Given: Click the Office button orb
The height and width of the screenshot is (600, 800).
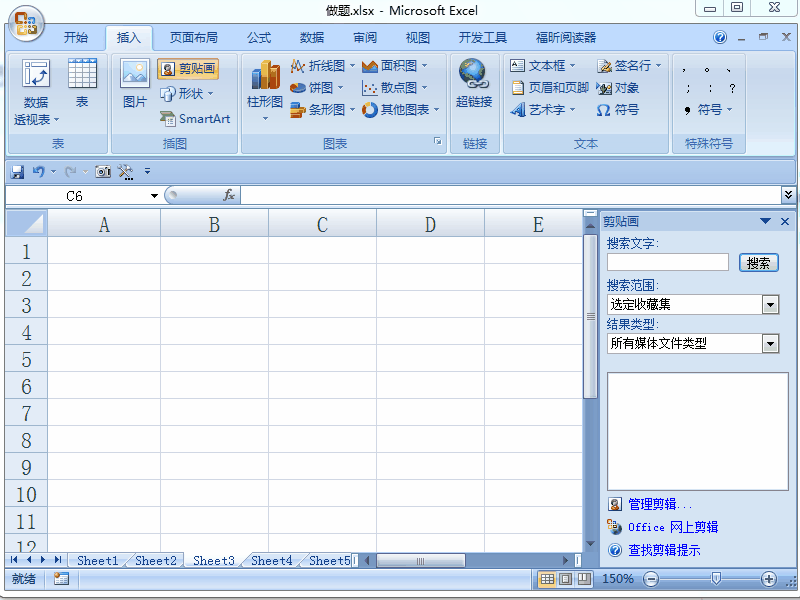Looking at the screenshot, I should 26,24.
